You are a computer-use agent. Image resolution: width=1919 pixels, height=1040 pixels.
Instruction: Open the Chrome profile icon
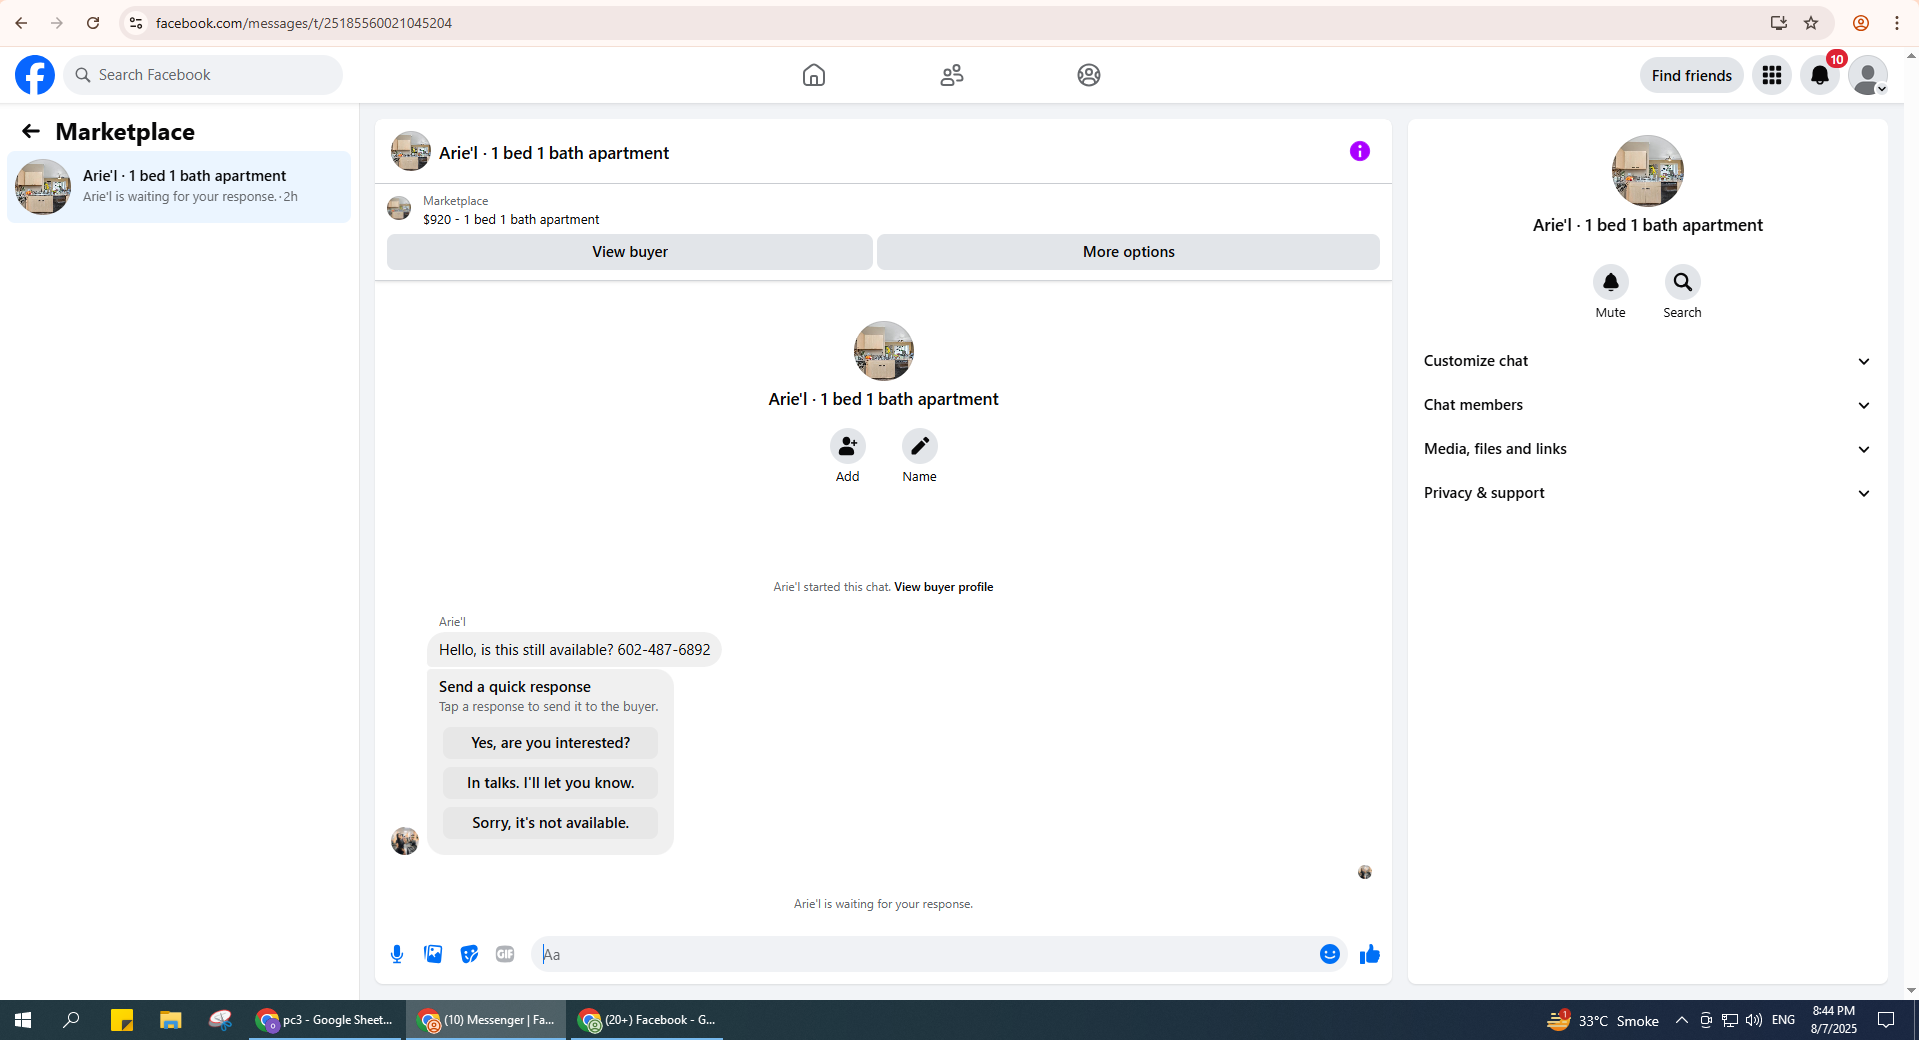click(x=1861, y=23)
